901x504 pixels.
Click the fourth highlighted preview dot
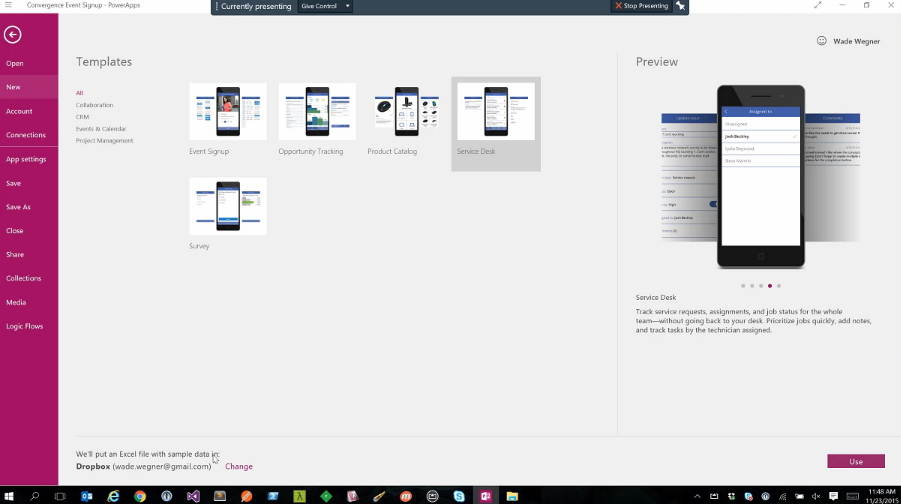[x=770, y=286]
